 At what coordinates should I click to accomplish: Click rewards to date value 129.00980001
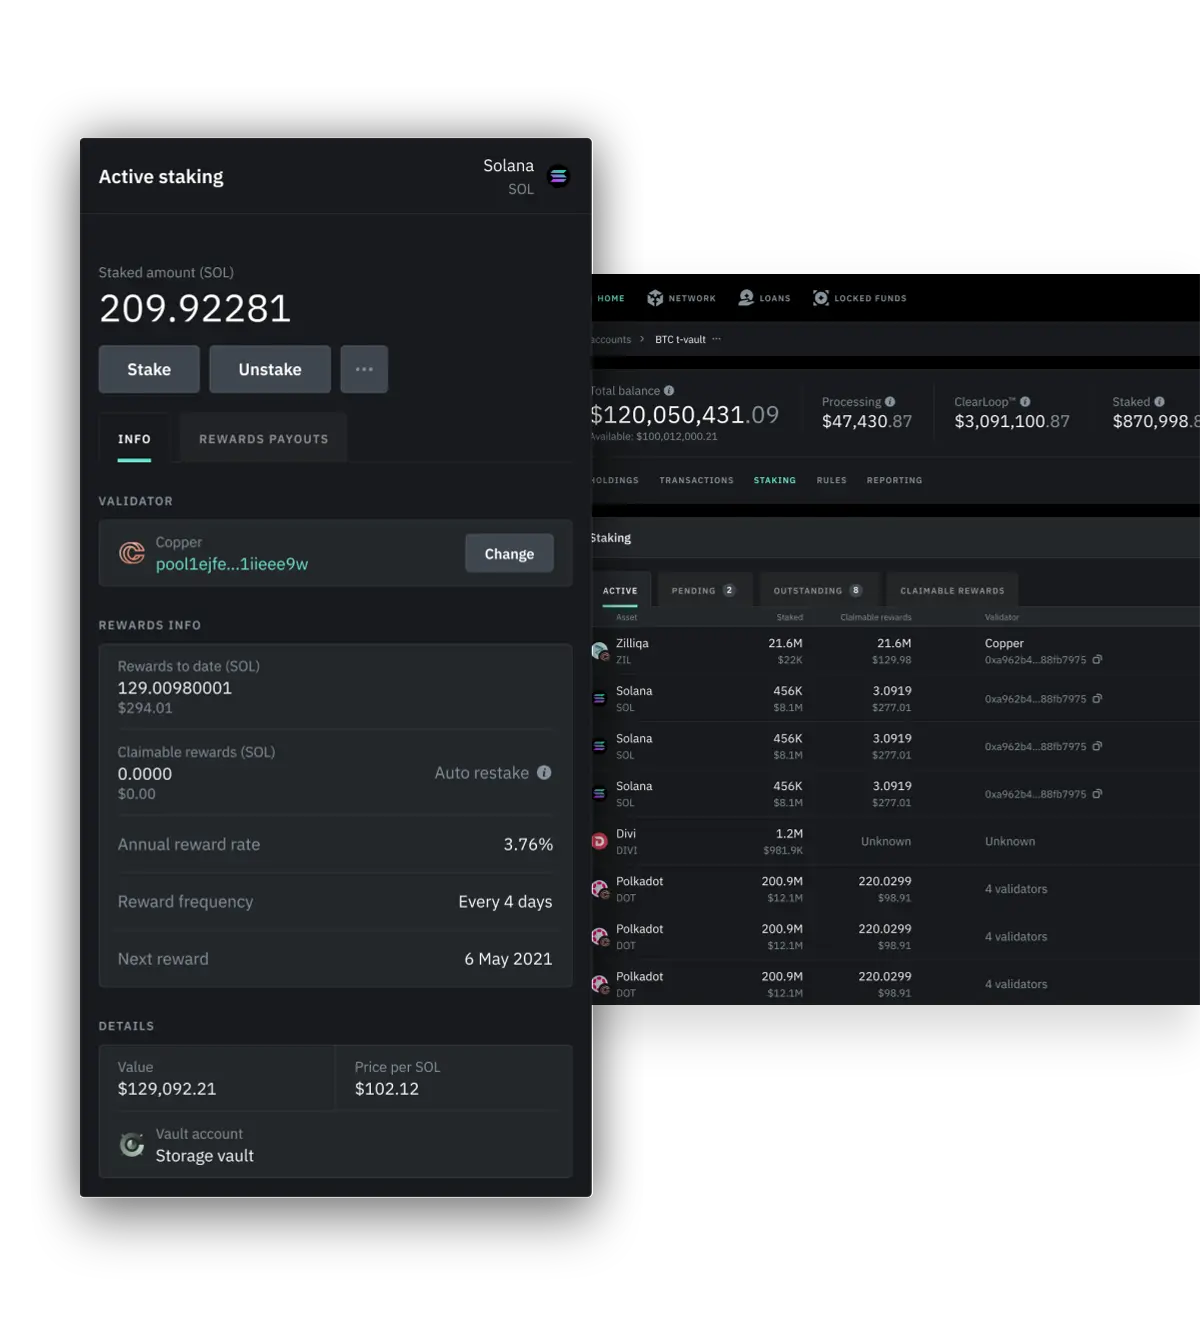[175, 688]
